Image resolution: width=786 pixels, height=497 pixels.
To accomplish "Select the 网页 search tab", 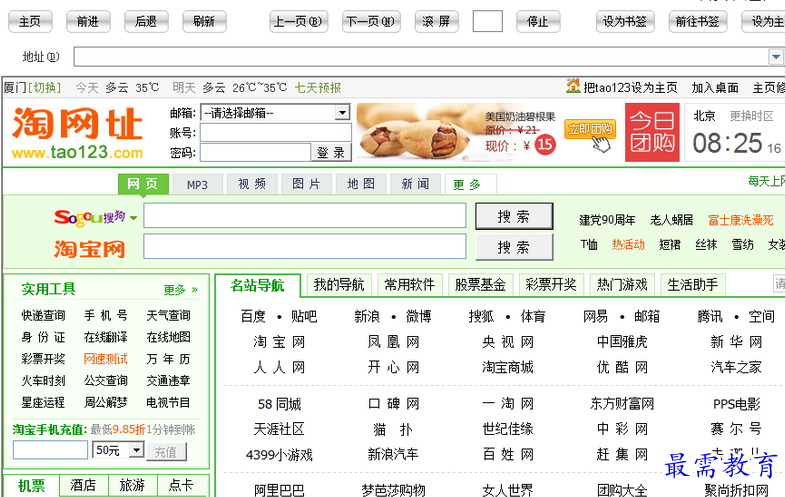I will coord(143,184).
